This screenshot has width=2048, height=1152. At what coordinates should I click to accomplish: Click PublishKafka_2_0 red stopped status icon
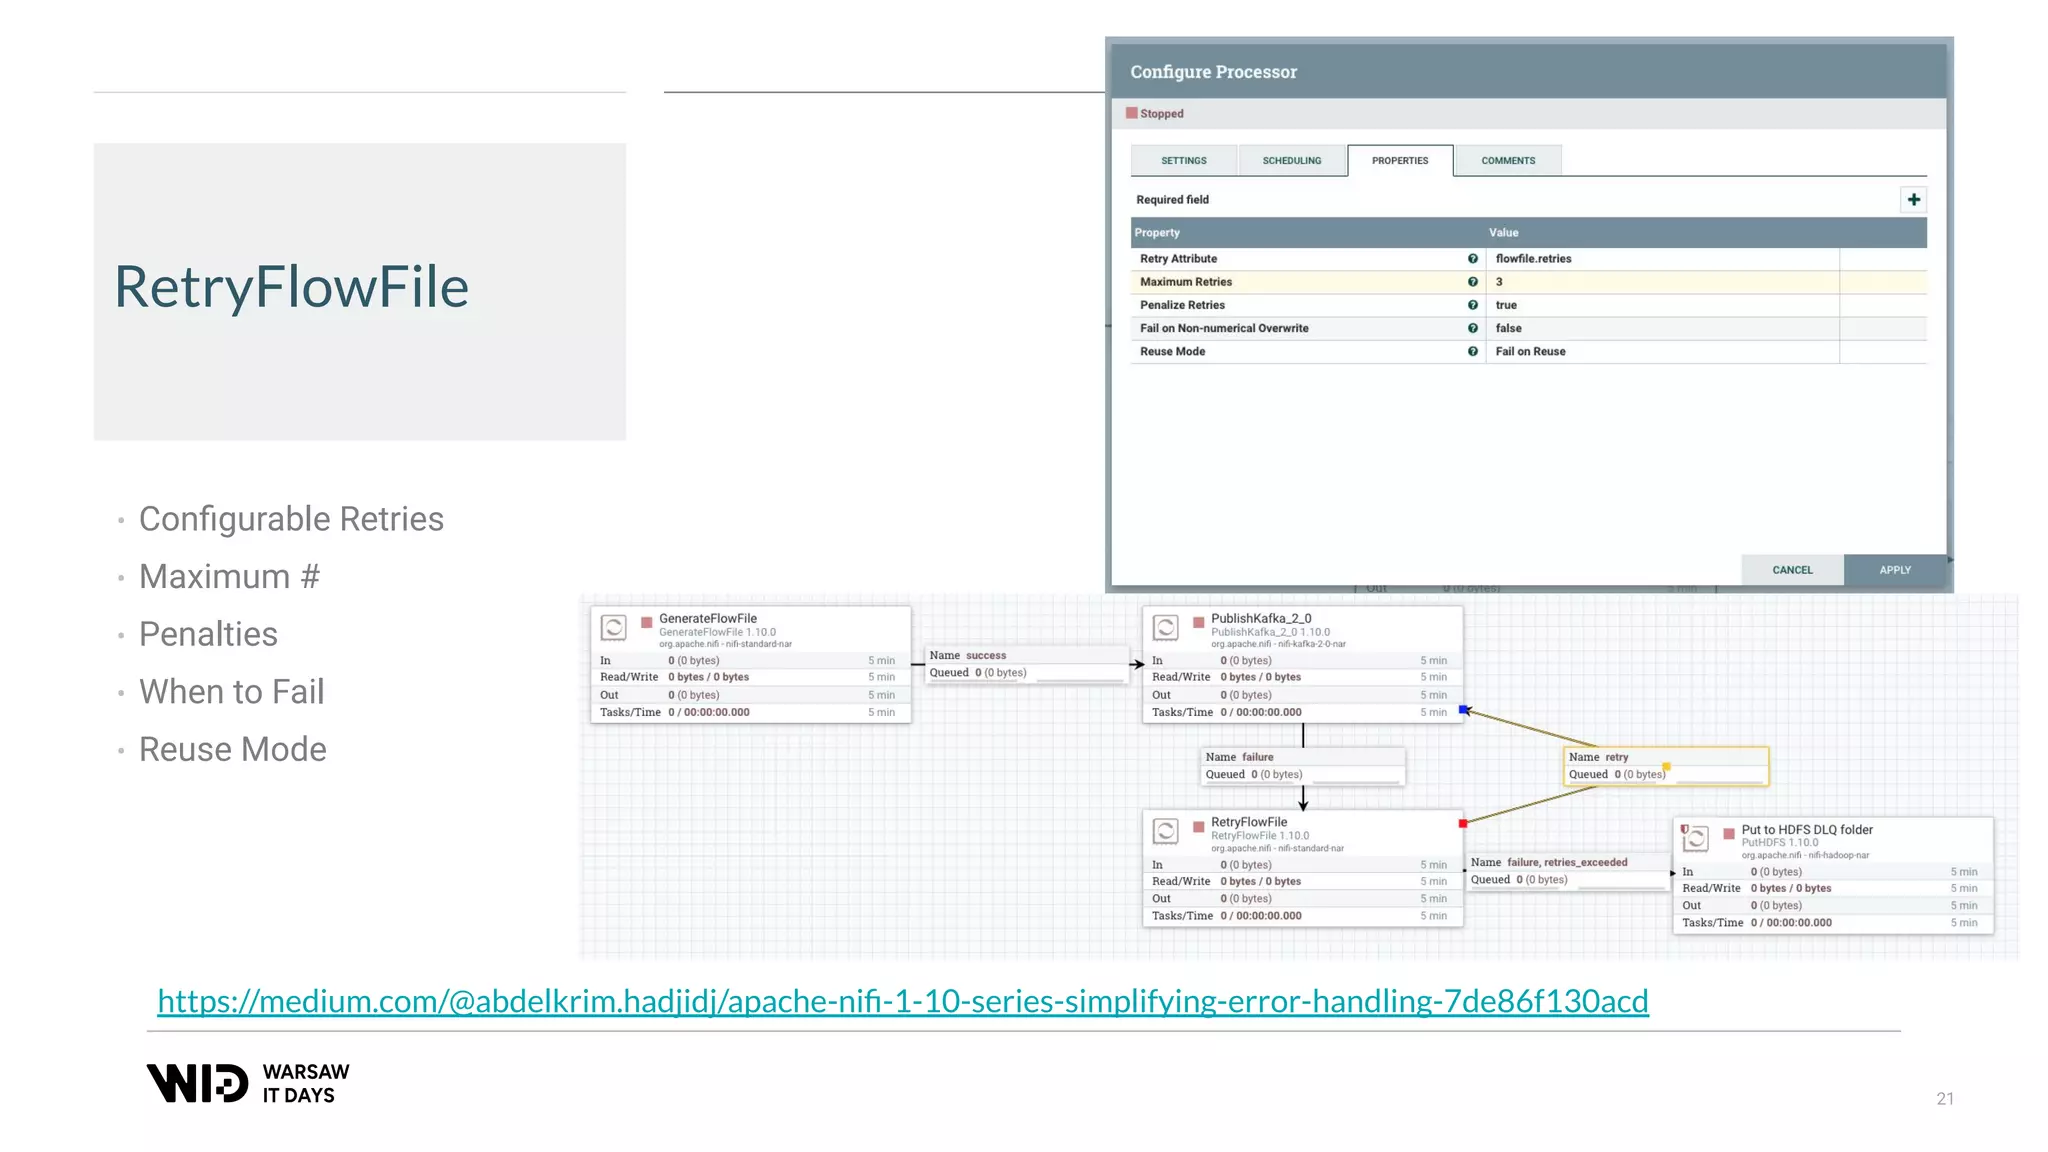pyautogui.click(x=1198, y=622)
